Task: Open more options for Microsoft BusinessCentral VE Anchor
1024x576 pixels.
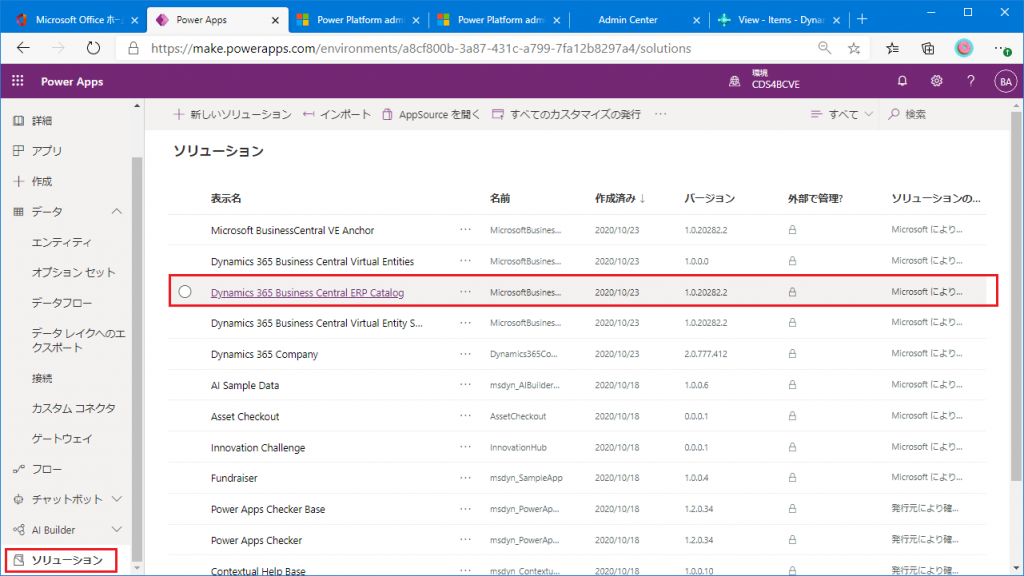Action: pyautogui.click(x=465, y=230)
